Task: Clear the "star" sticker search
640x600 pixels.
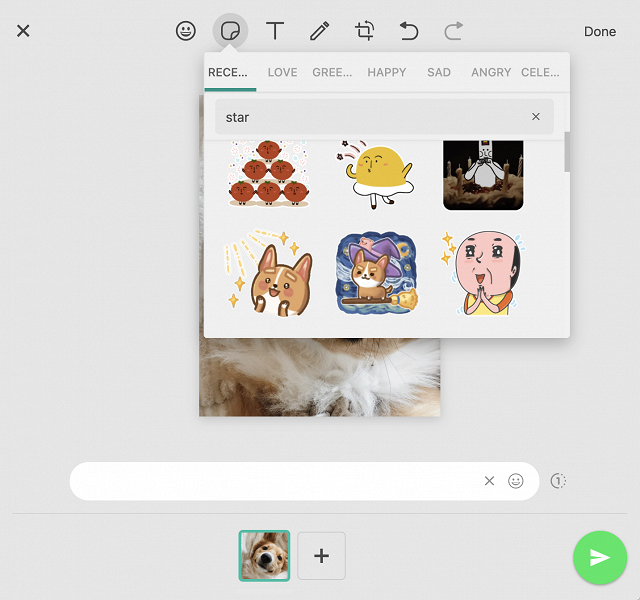Action: click(x=535, y=117)
